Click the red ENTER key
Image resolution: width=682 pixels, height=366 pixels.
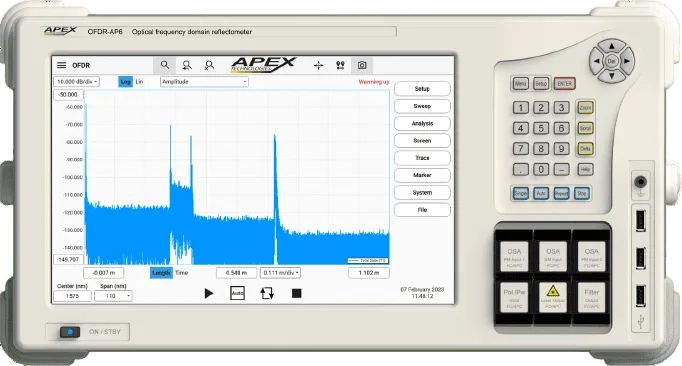click(x=565, y=84)
